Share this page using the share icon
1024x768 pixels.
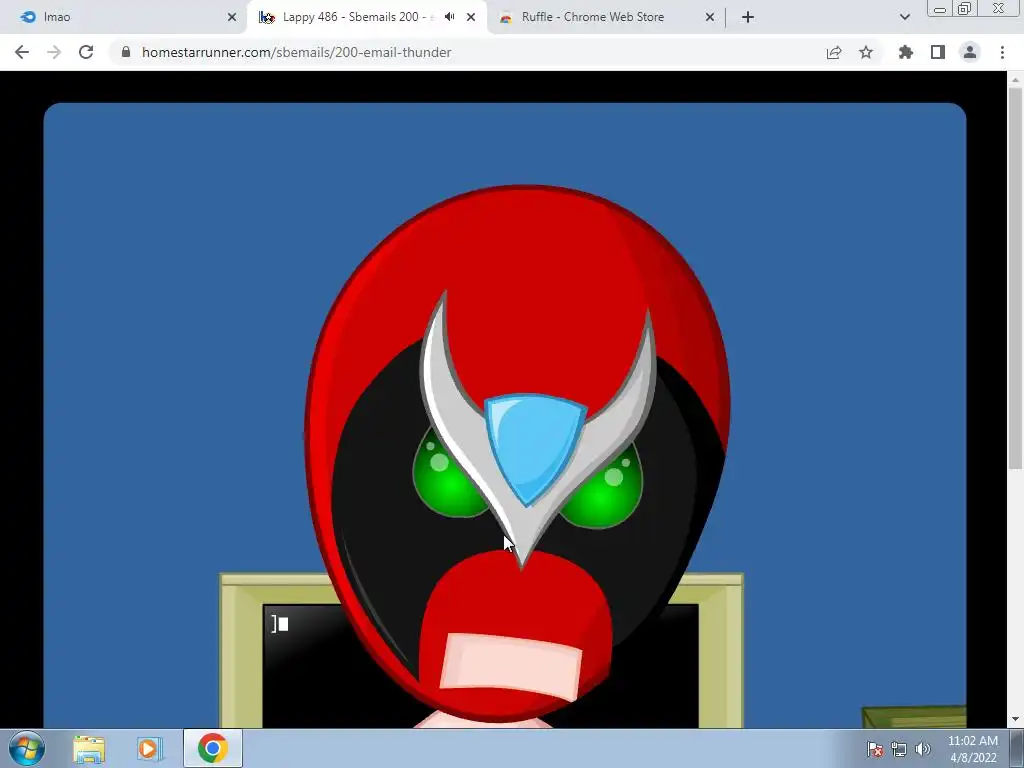point(834,52)
